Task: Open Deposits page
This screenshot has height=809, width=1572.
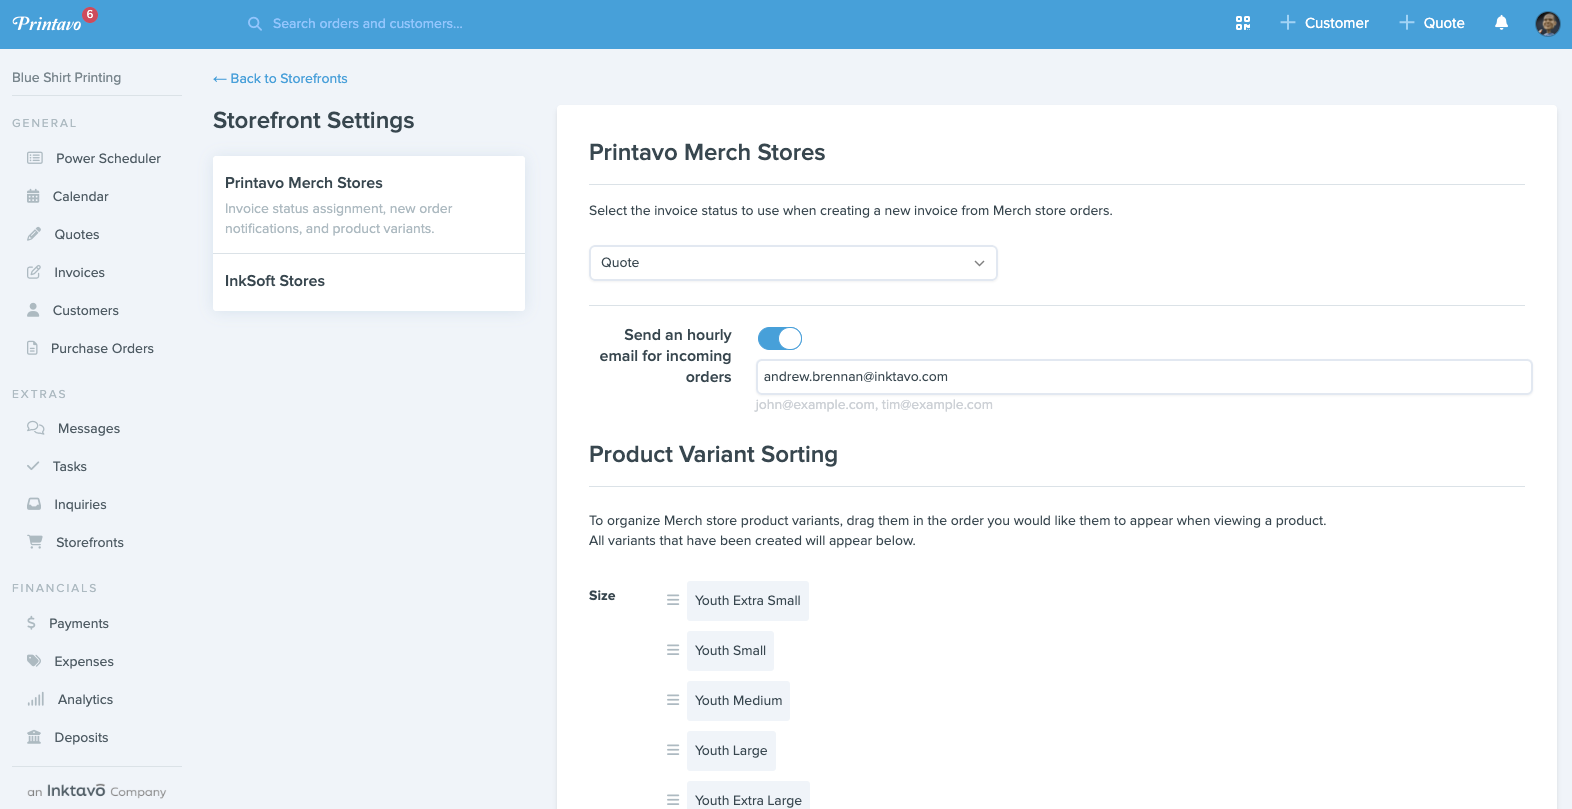Action: pos(81,737)
